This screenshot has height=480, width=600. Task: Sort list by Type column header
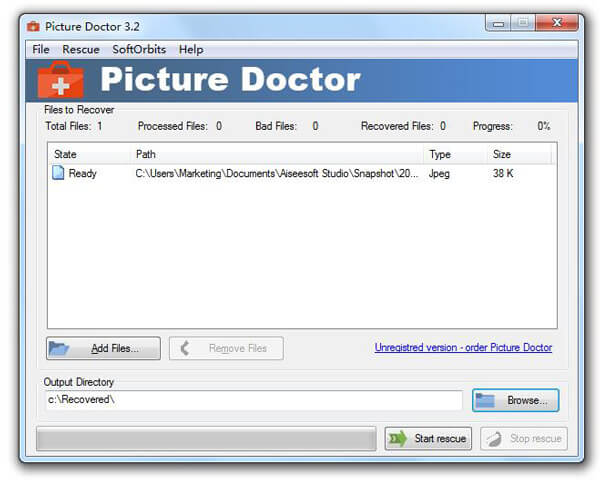(455, 154)
